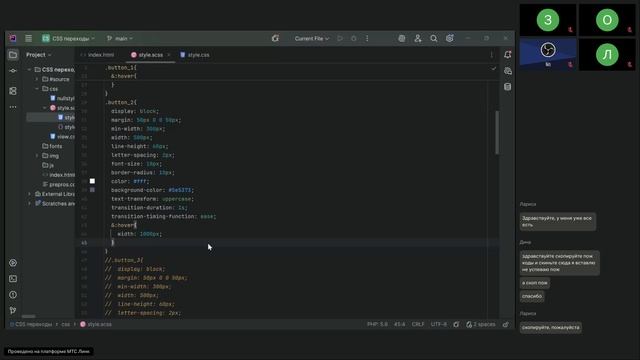This screenshot has height=360, width=640.
Task: Open the Notifications bell
Action: point(507,55)
